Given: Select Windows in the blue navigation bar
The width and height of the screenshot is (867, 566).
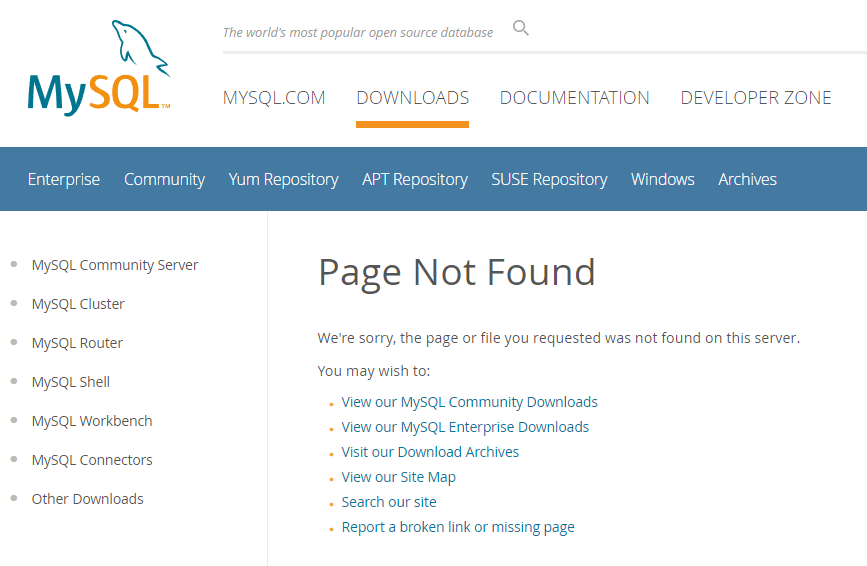Looking at the screenshot, I should (x=662, y=179).
